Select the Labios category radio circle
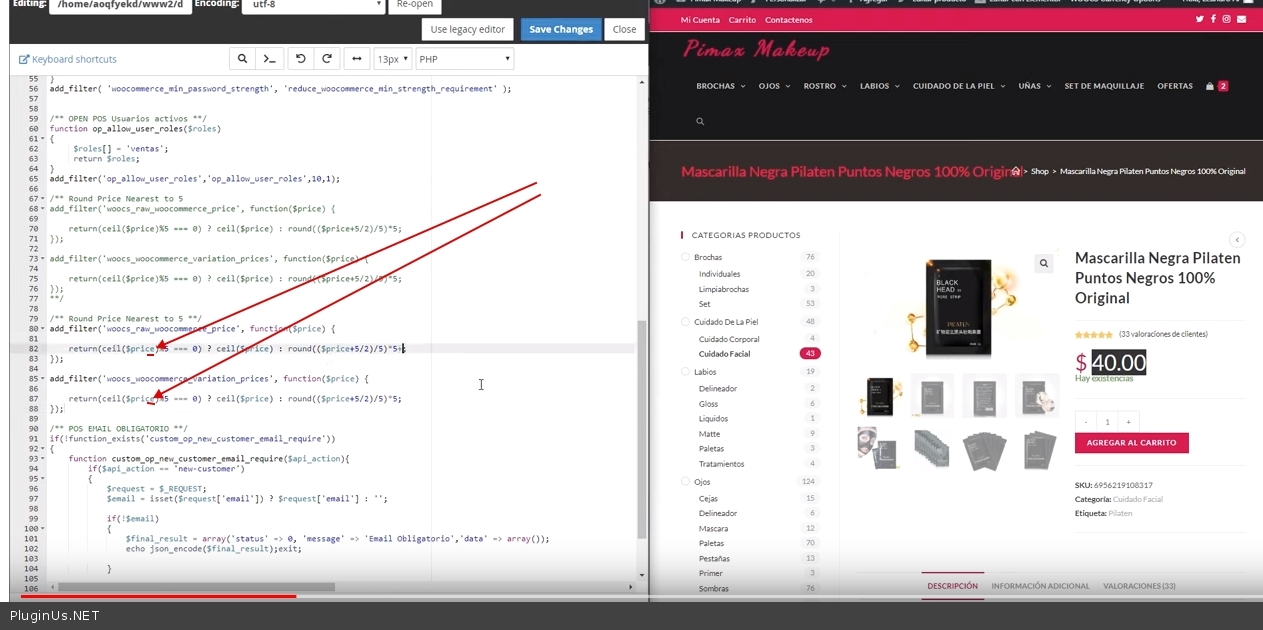Screen dimensions: 1263x630 coord(685,372)
